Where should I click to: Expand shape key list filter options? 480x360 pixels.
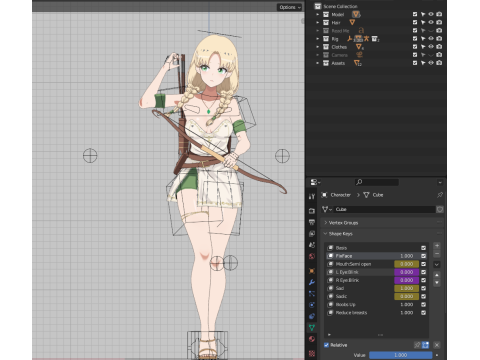coord(329,334)
